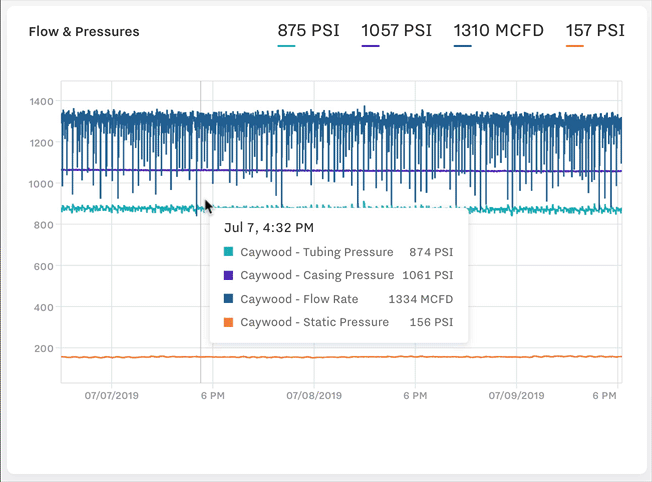Click the teal Tubing Pressure swatch in tooltip
Image resolution: width=652 pixels, height=482 pixels.
228,252
